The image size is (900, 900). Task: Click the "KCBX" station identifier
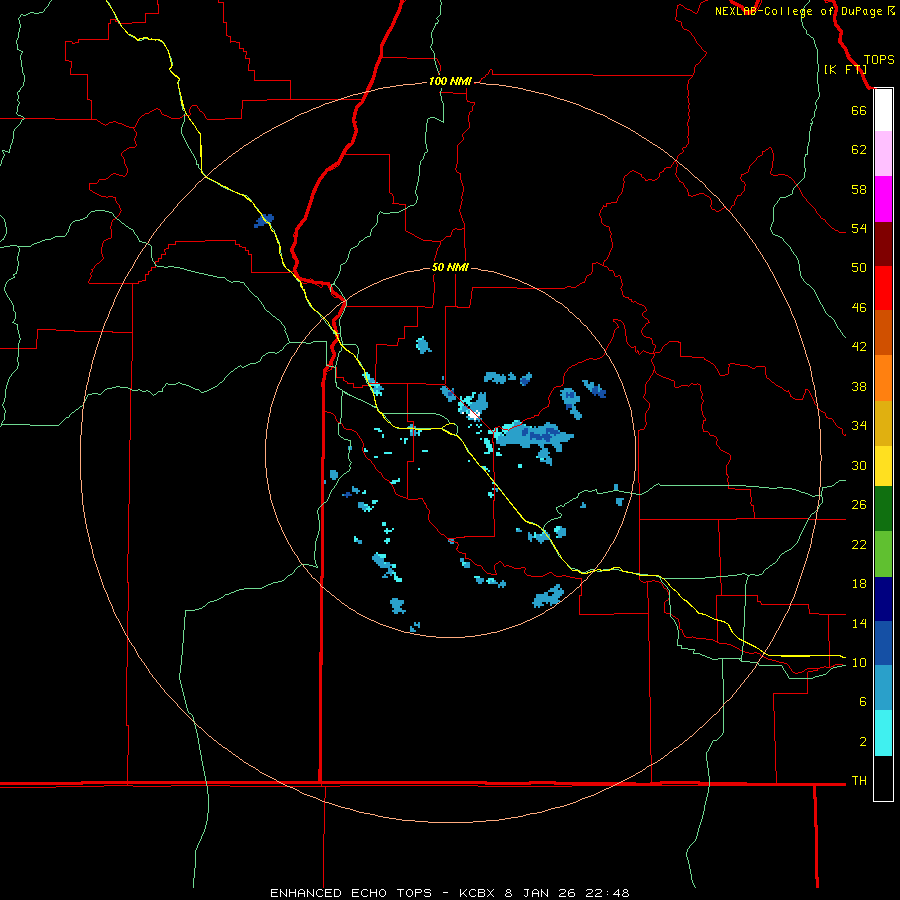[479, 893]
